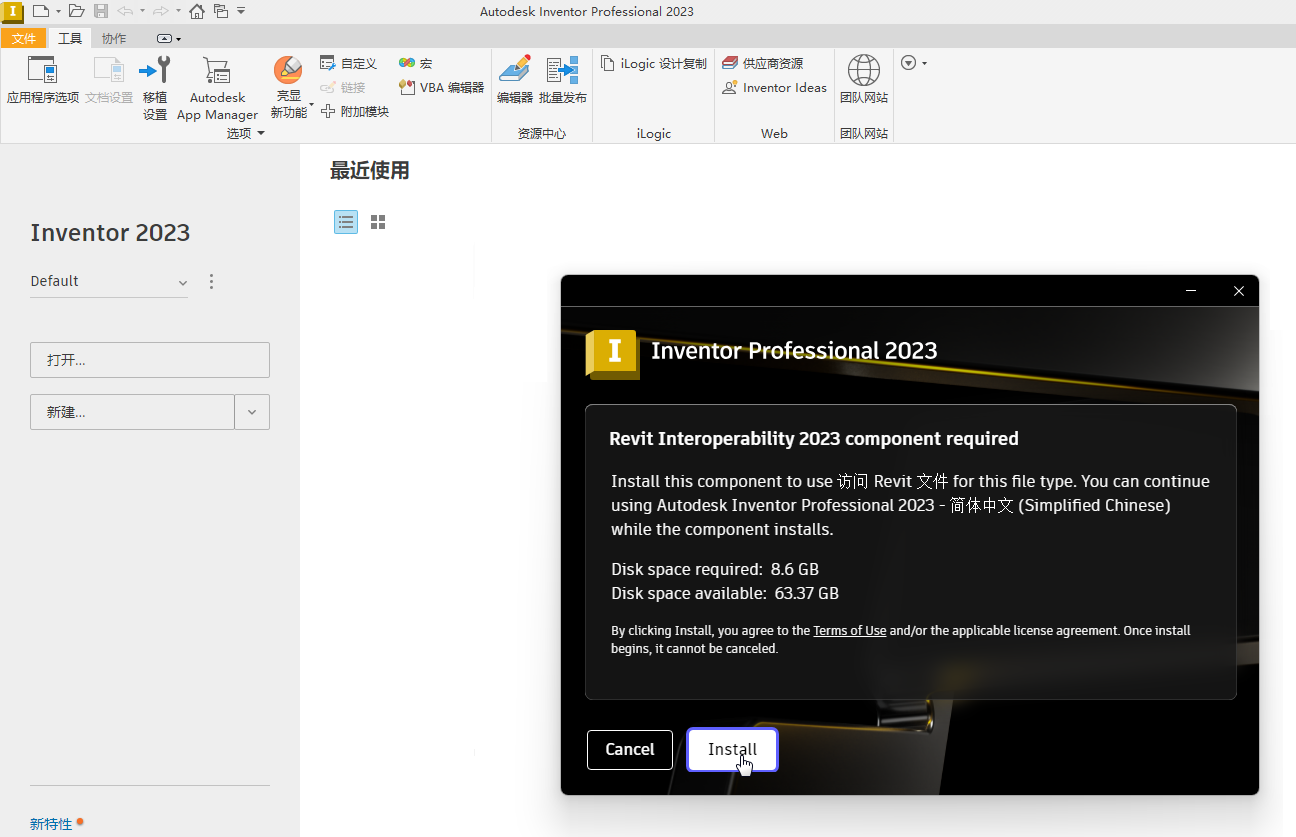
Task: Expand the 新建 split-button arrow
Action: tap(252, 412)
